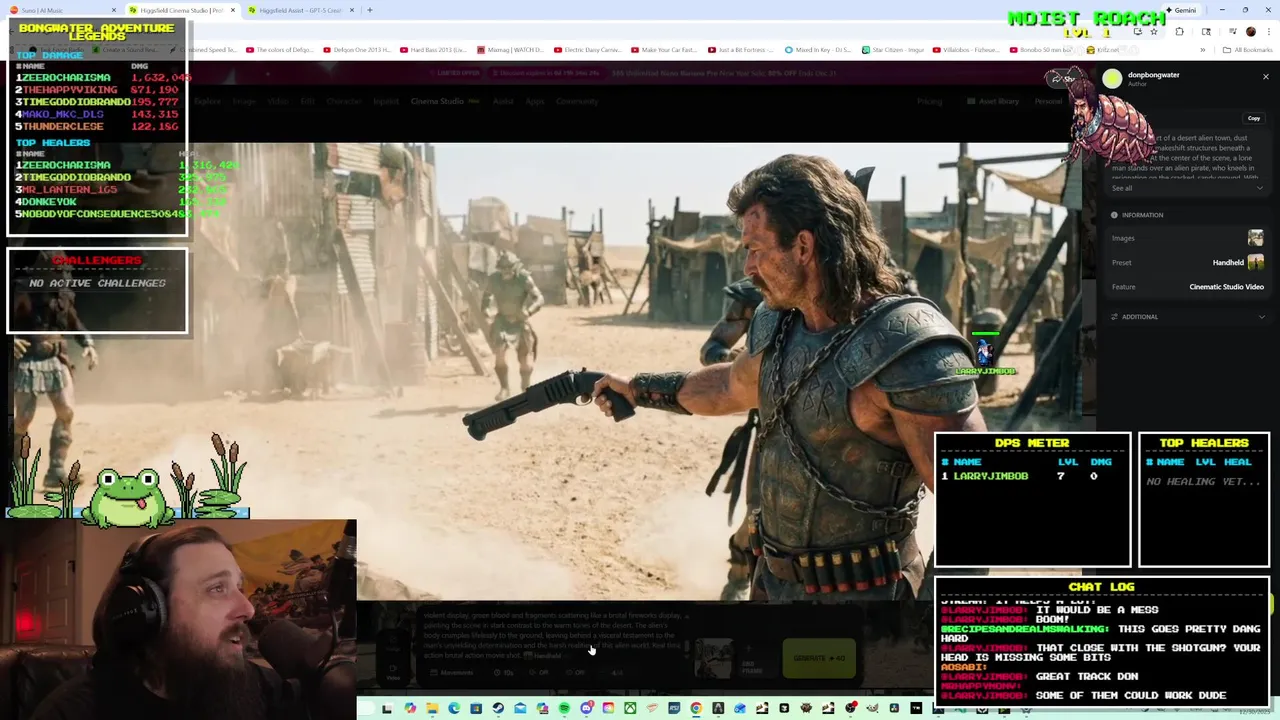Image resolution: width=1280 pixels, height=720 pixels.
Task: Open 'Mixed In Key - DJ S...' bookmark
Action: coord(817,49)
